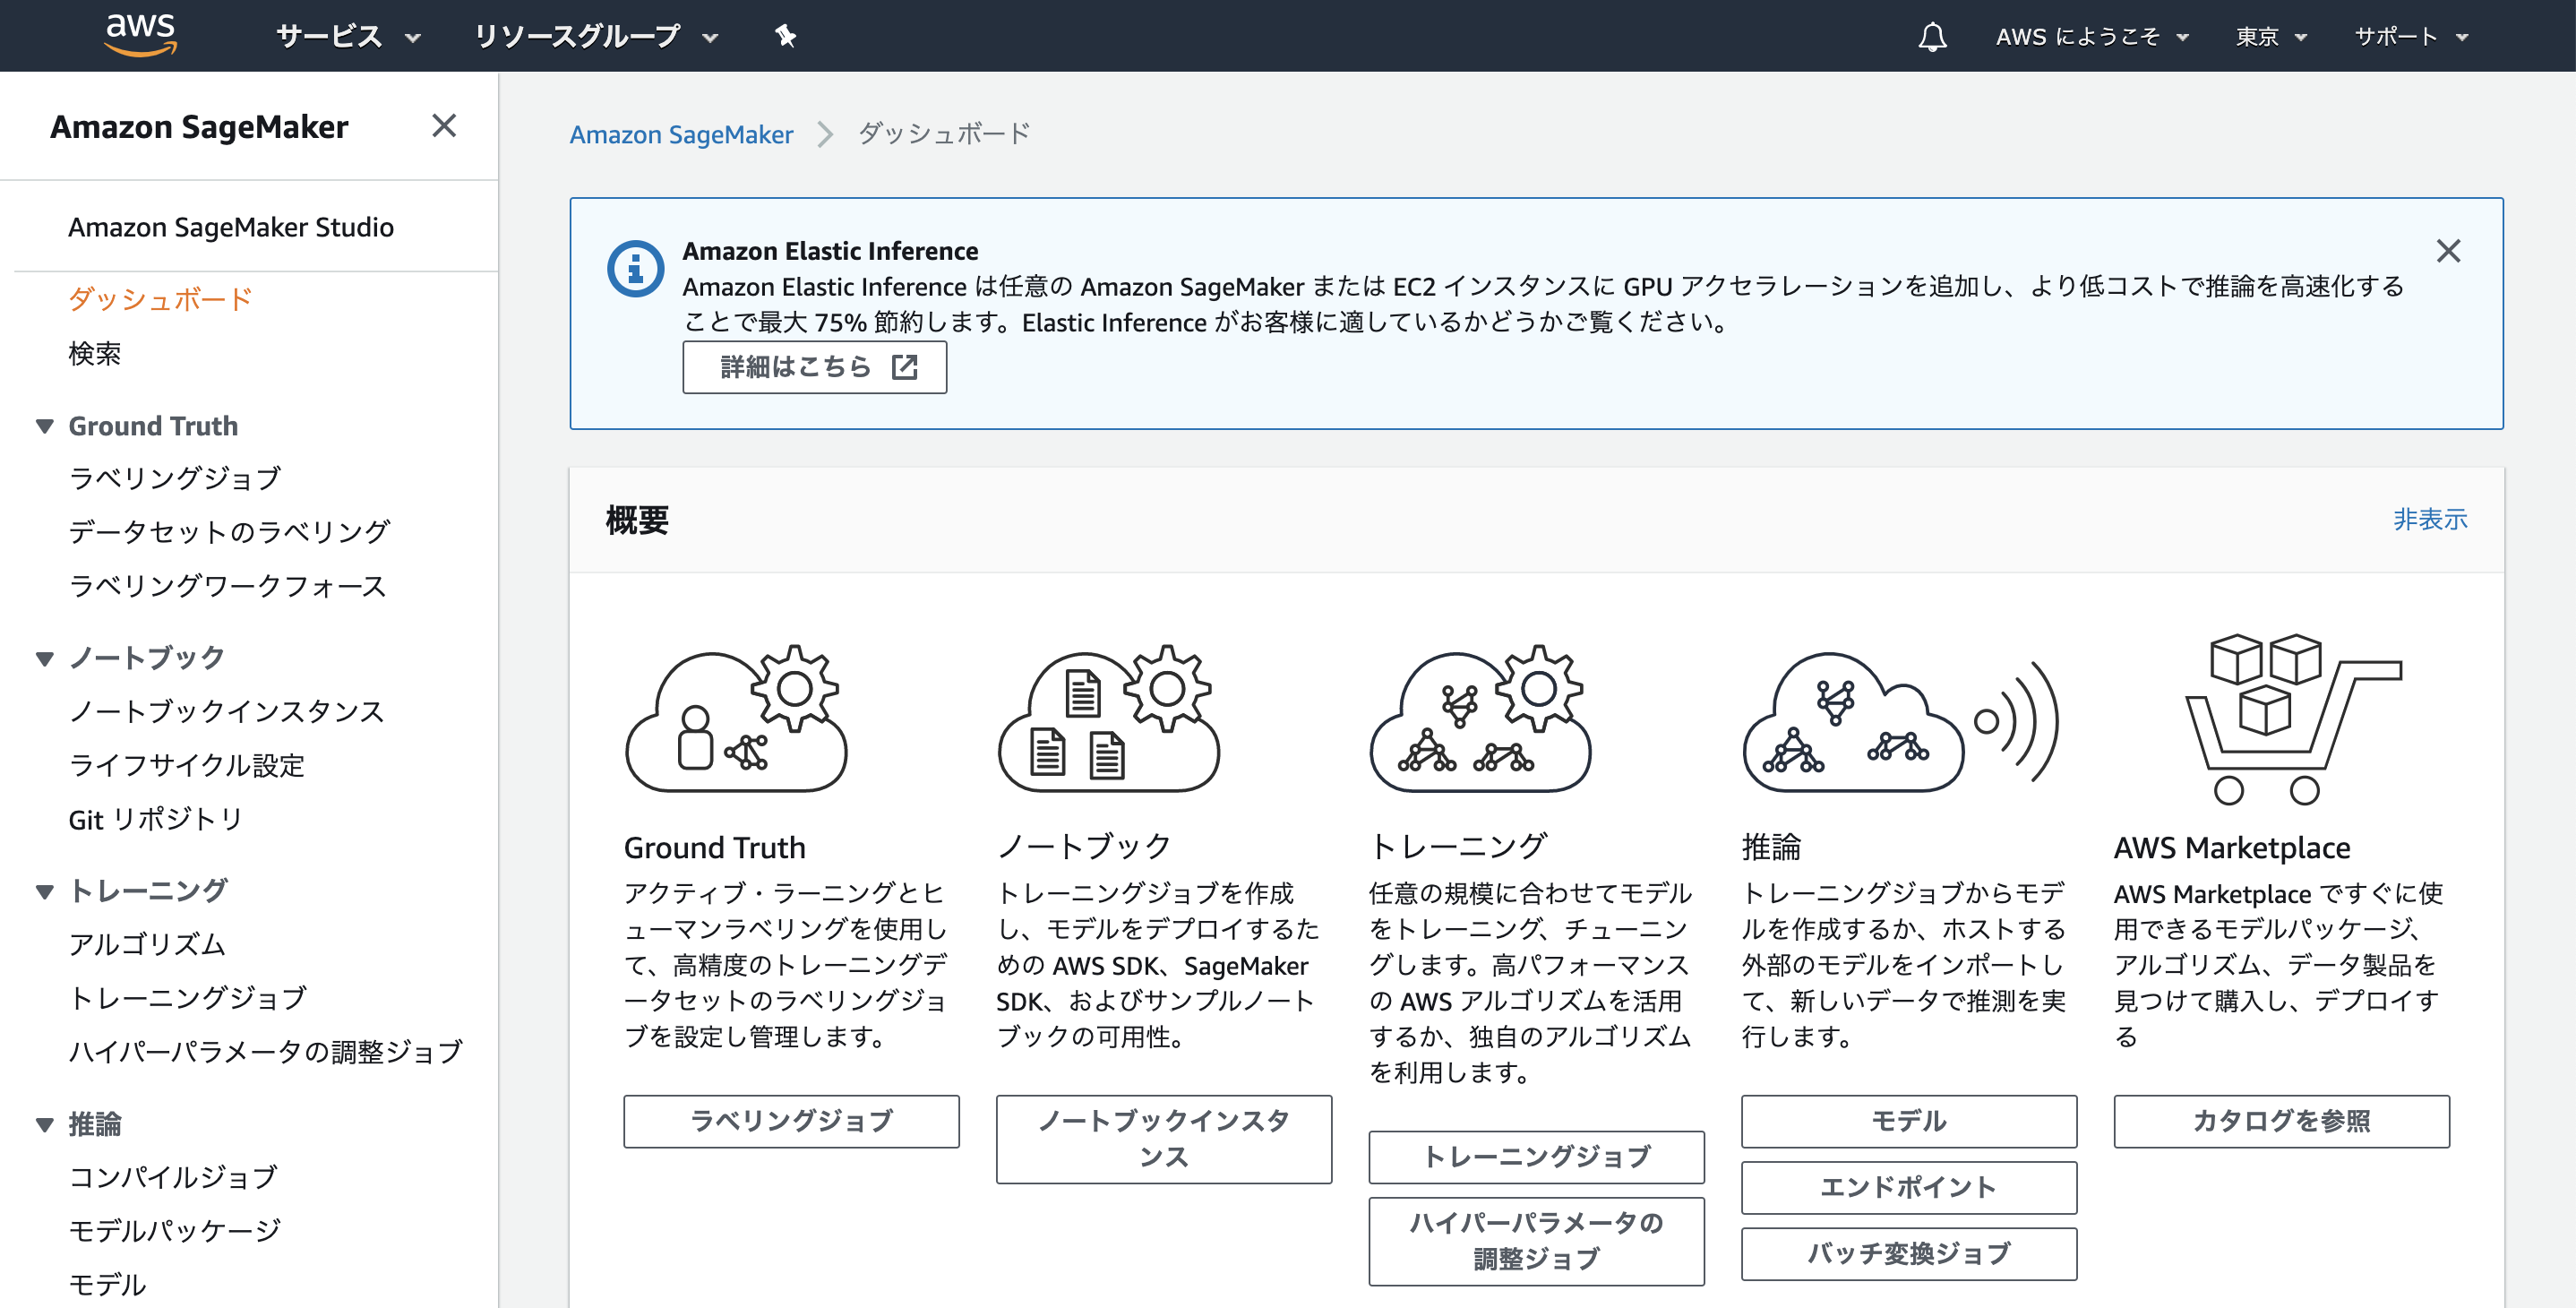Click the breadcrumb chevron separator
This screenshot has height=1308, width=2576.
pos(825,134)
